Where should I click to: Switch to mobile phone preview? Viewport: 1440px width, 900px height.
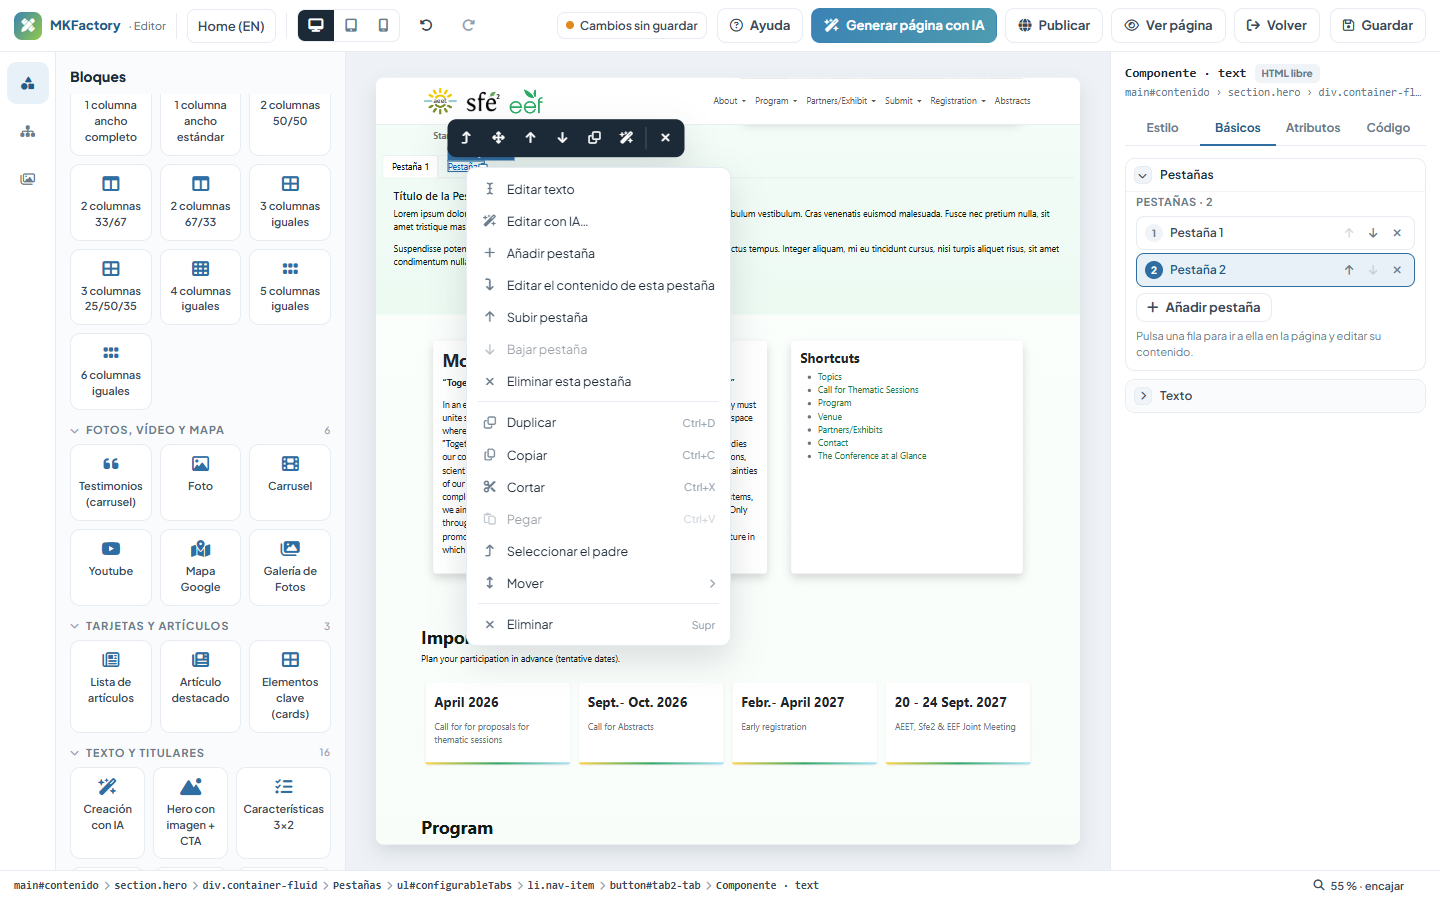[383, 25]
